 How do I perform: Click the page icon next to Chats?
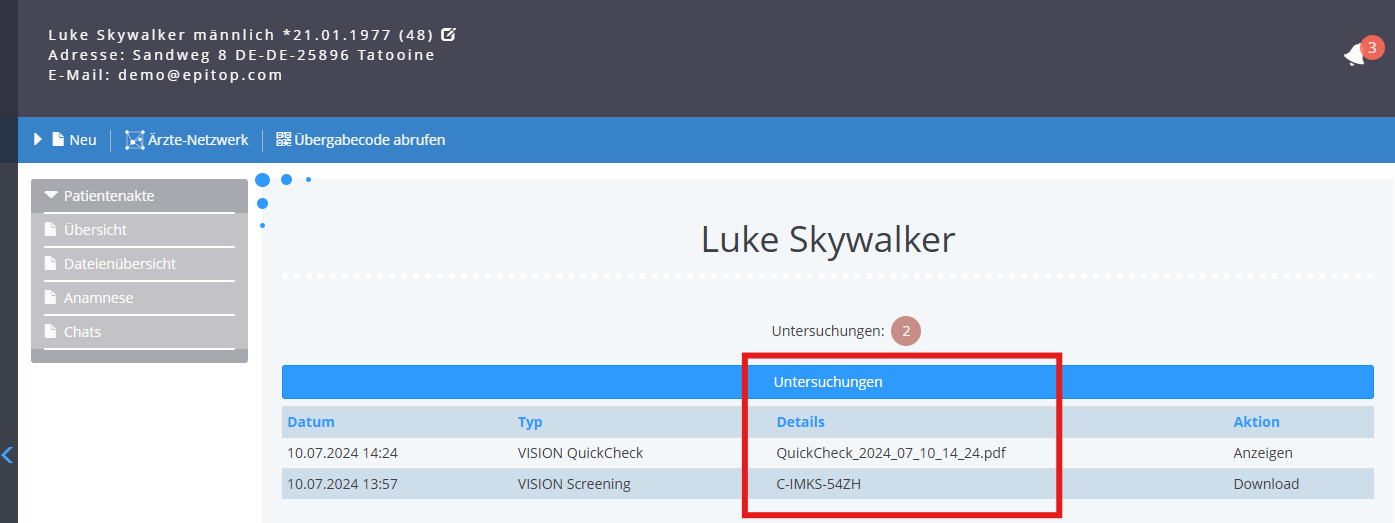coord(51,332)
